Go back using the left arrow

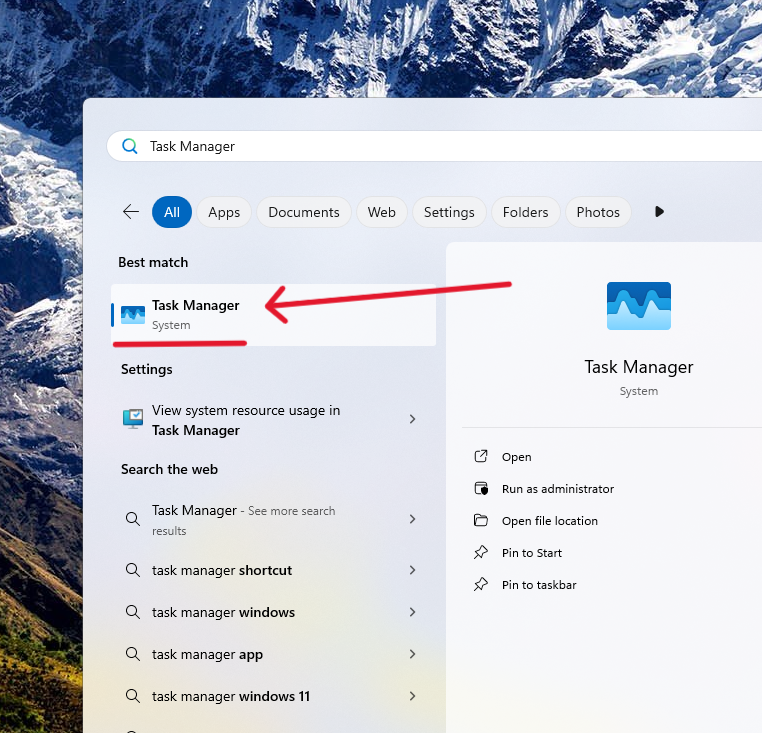point(131,212)
